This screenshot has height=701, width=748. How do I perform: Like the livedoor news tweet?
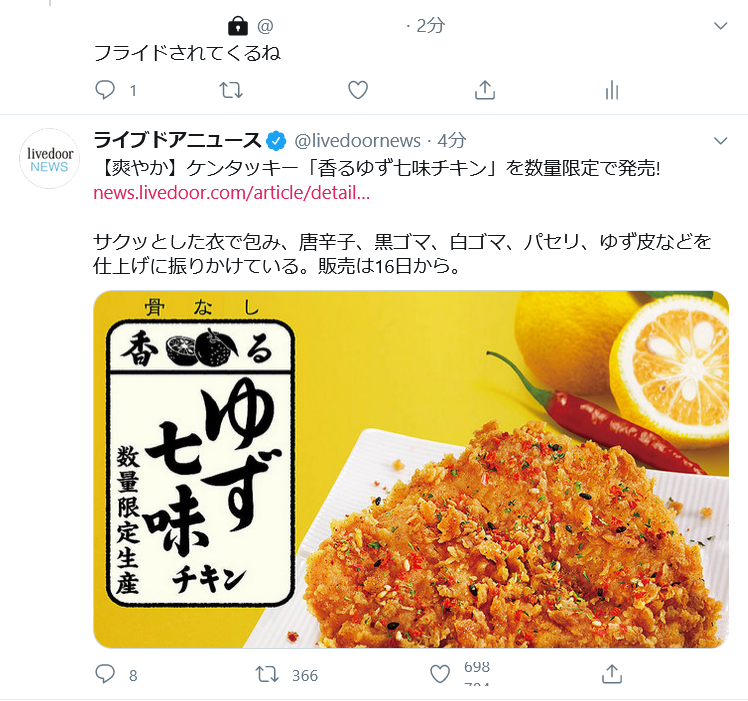(x=439, y=674)
